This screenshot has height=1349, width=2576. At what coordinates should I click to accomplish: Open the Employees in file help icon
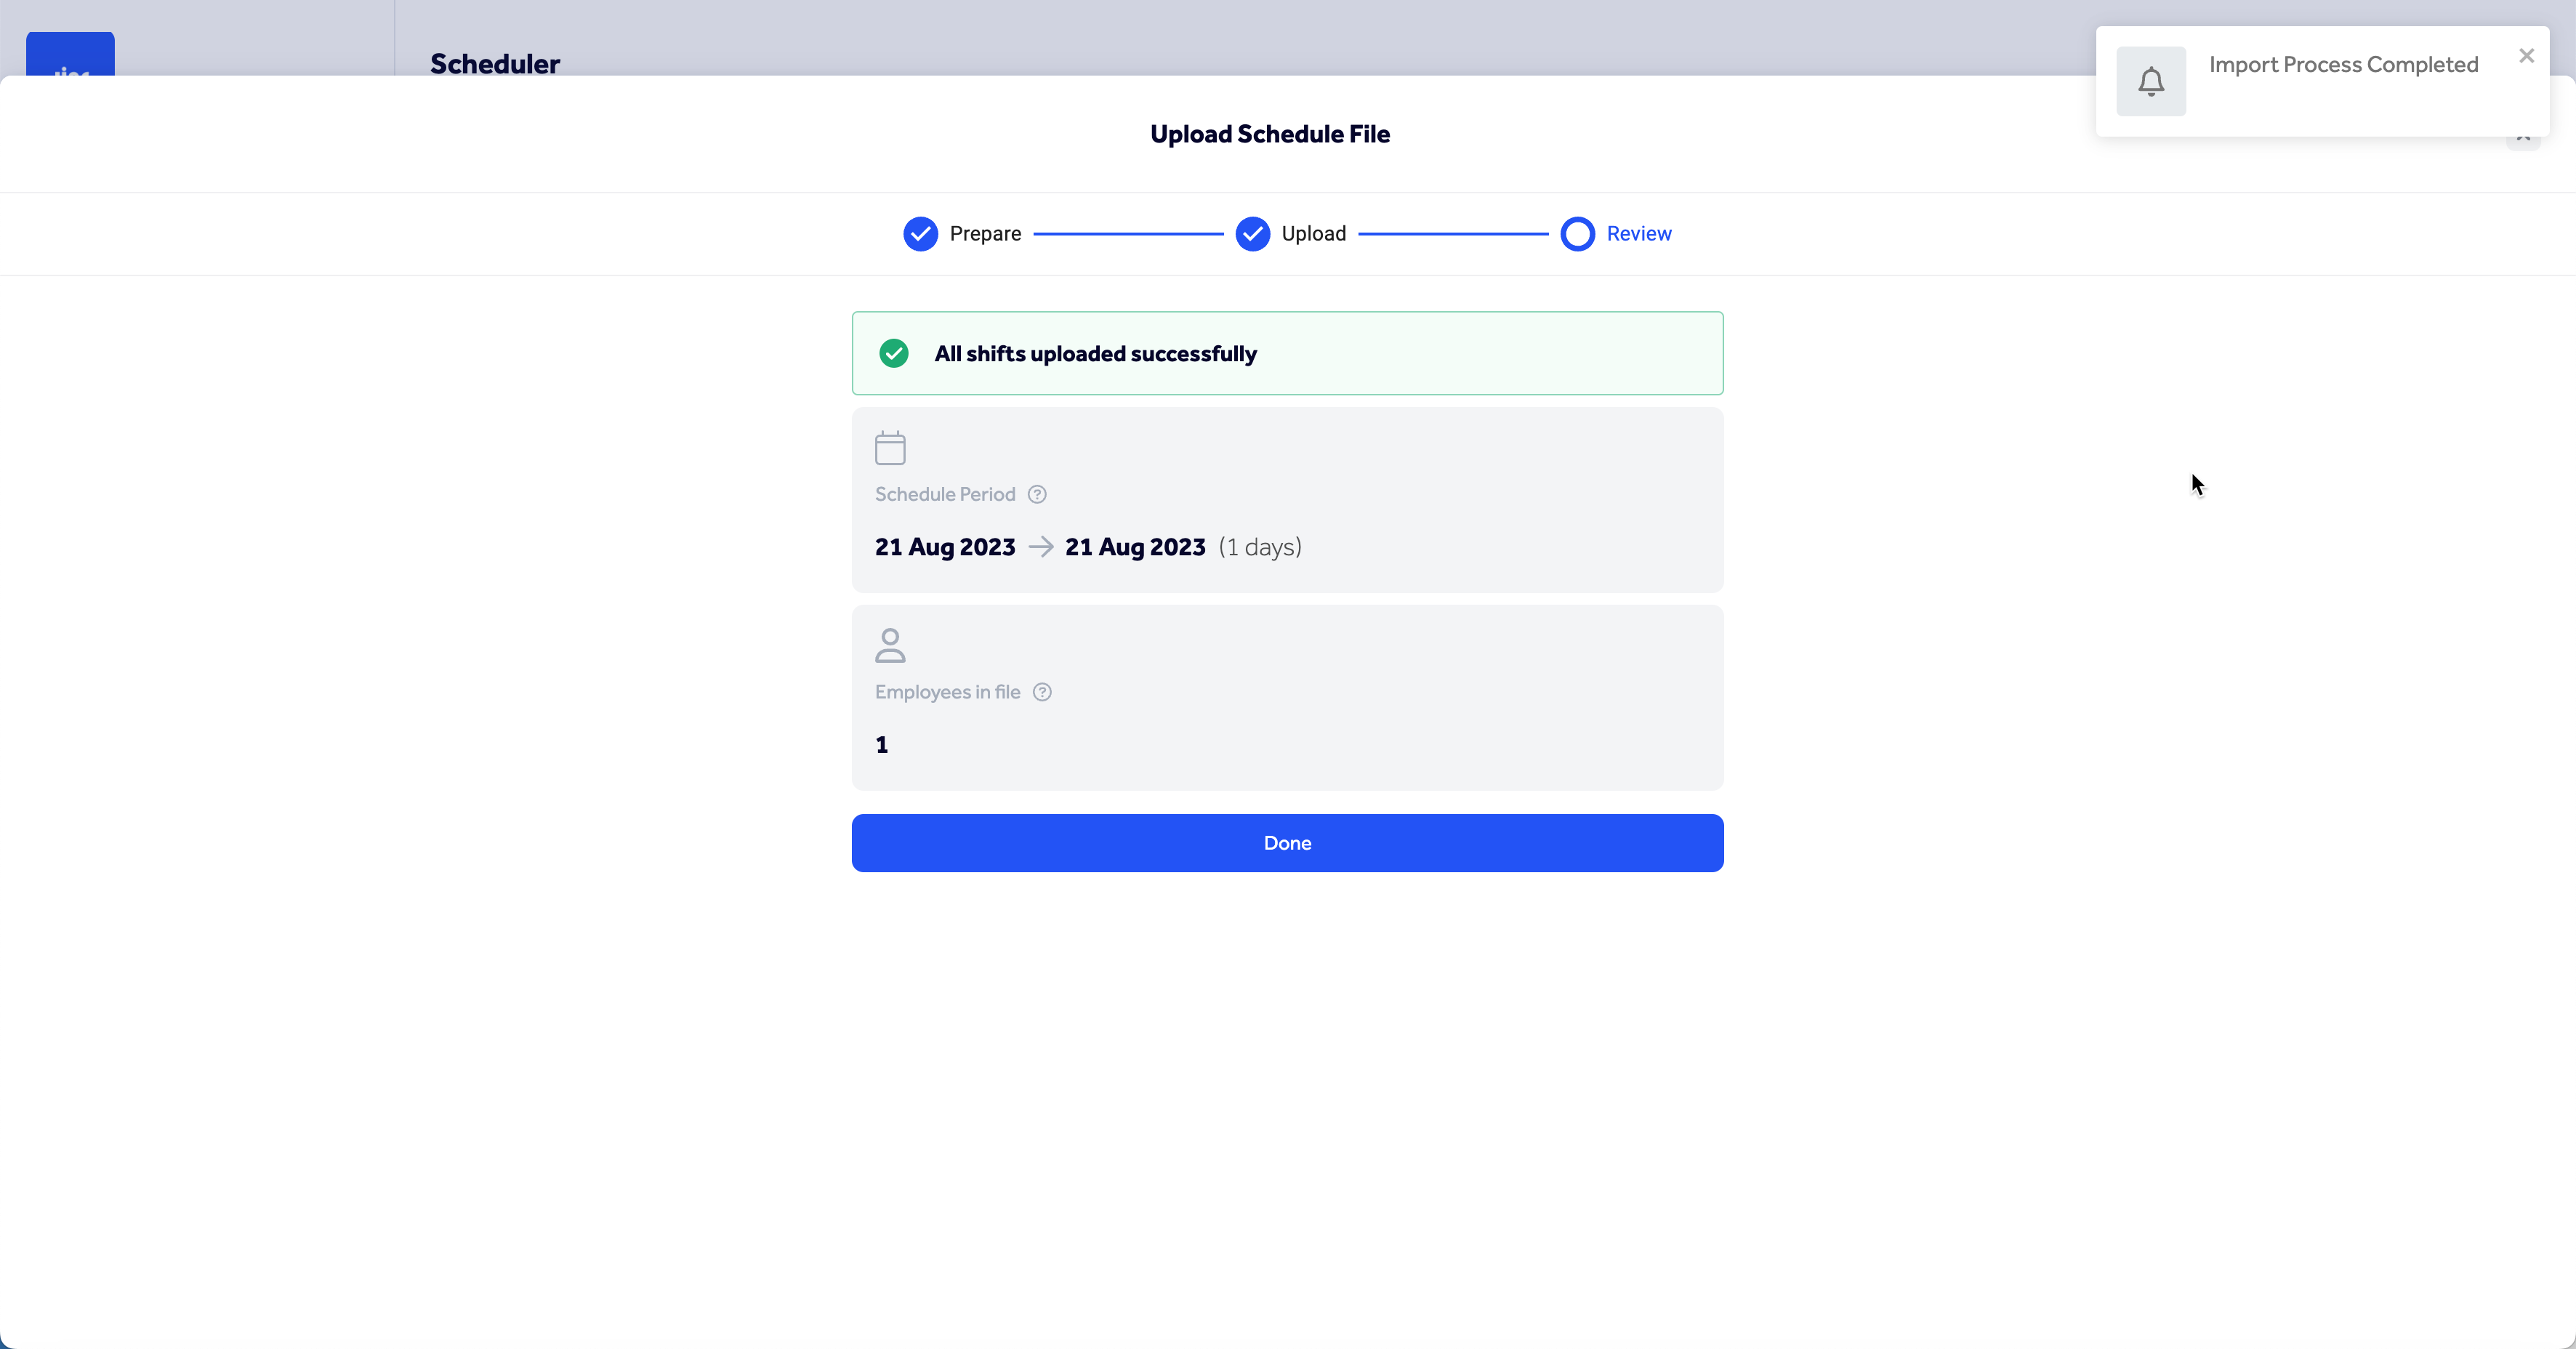(x=1042, y=692)
